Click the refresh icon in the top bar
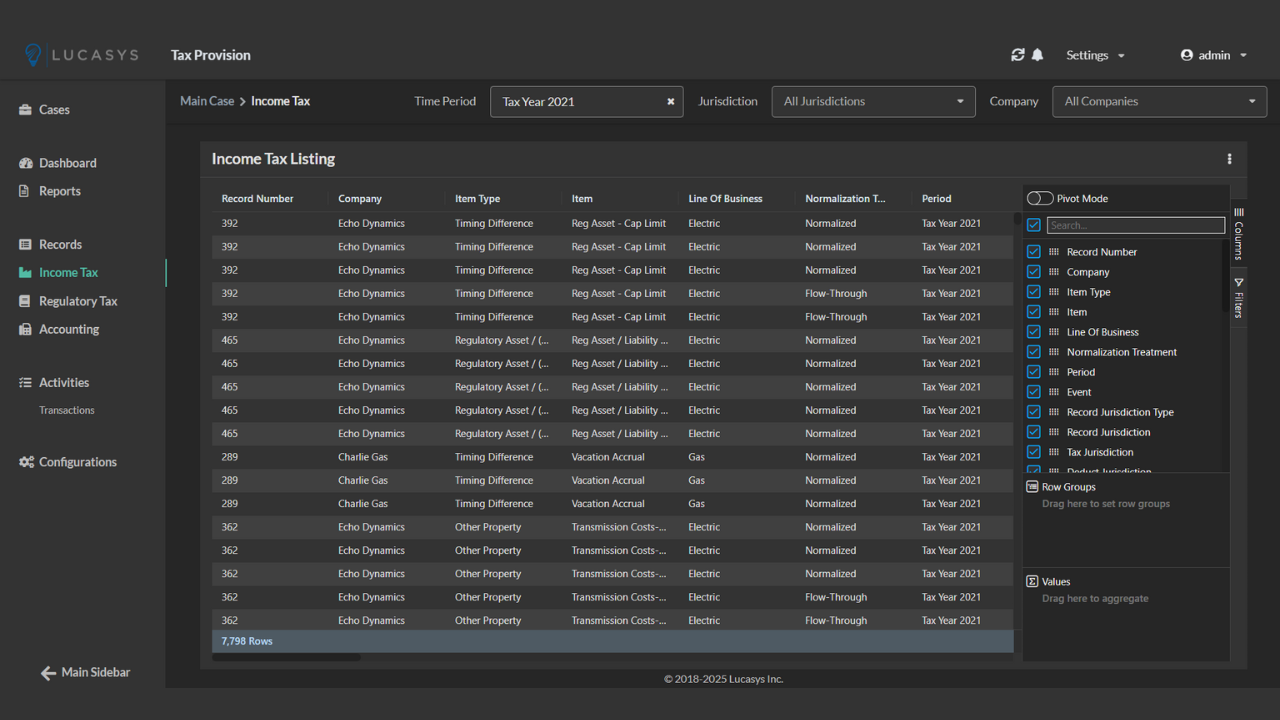Image resolution: width=1280 pixels, height=720 pixels. 1017,55
